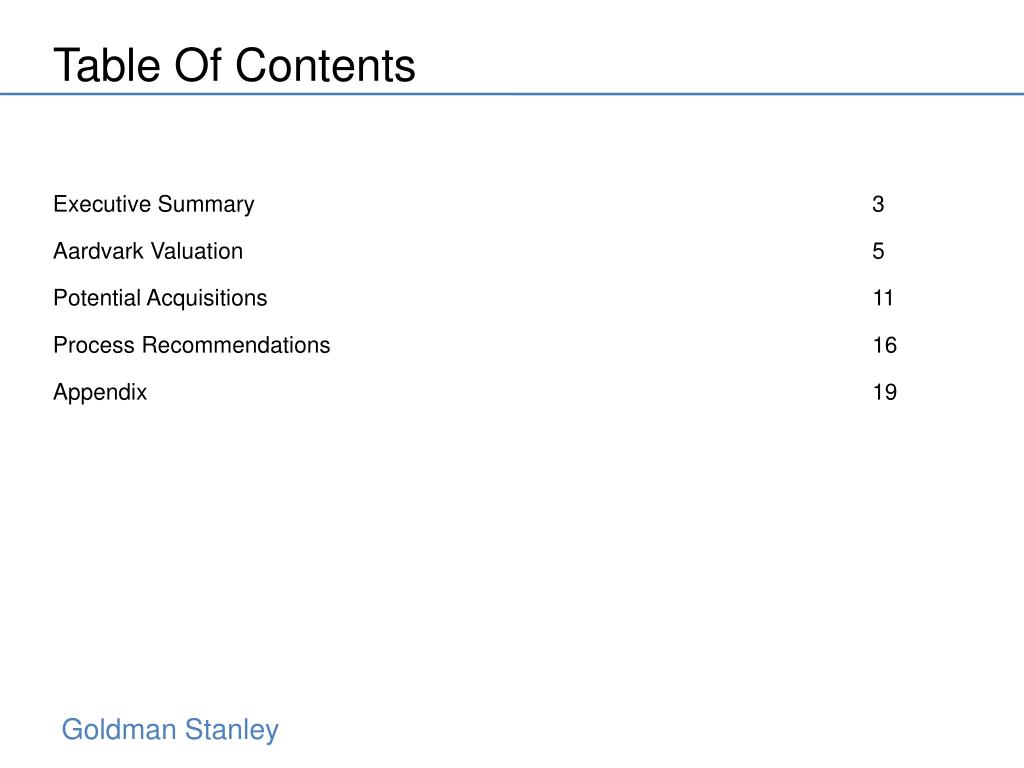
Task: Click page number 19
Action: (885, 392)
